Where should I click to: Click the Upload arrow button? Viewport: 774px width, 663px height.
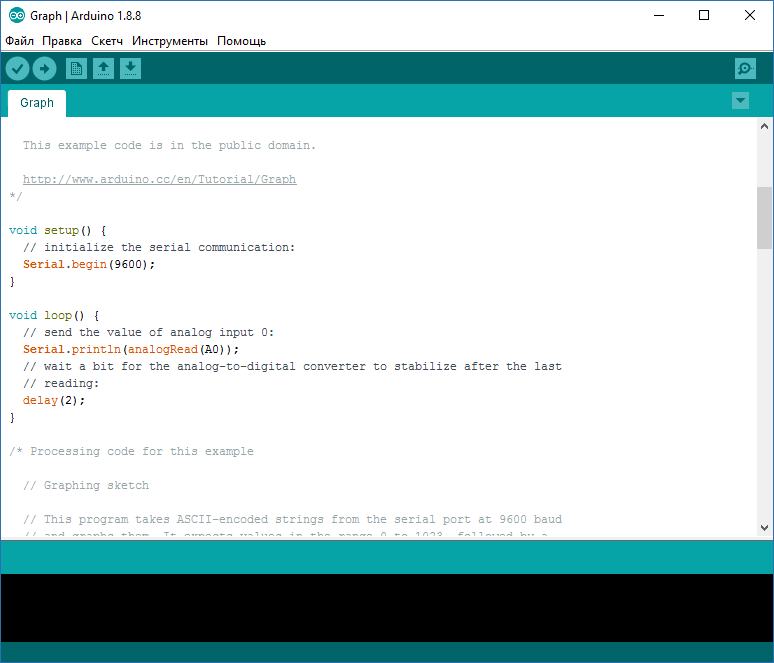44,69
